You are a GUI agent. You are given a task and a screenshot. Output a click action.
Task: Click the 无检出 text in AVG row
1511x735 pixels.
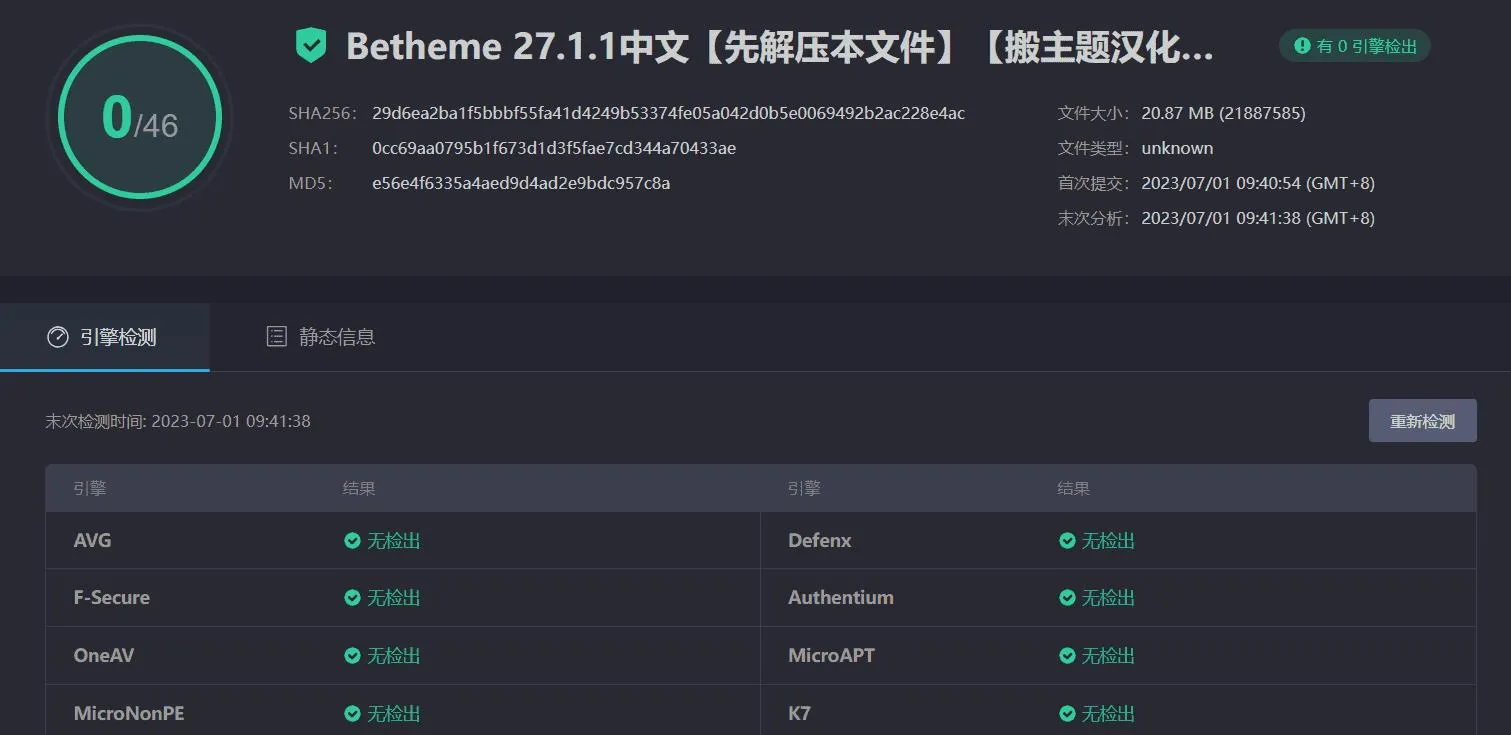tap(393, 541)
